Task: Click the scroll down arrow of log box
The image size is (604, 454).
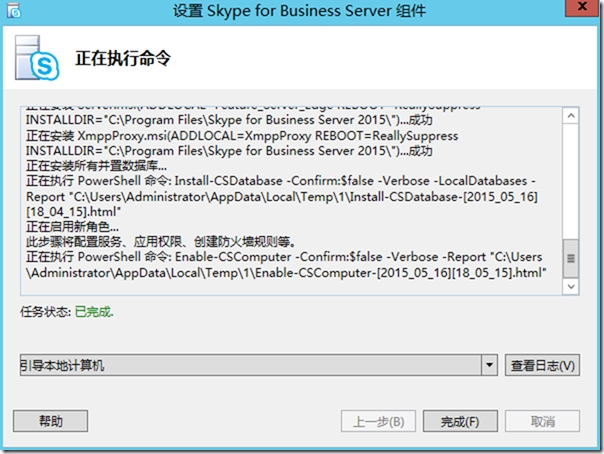Action: tap(571, 286)
